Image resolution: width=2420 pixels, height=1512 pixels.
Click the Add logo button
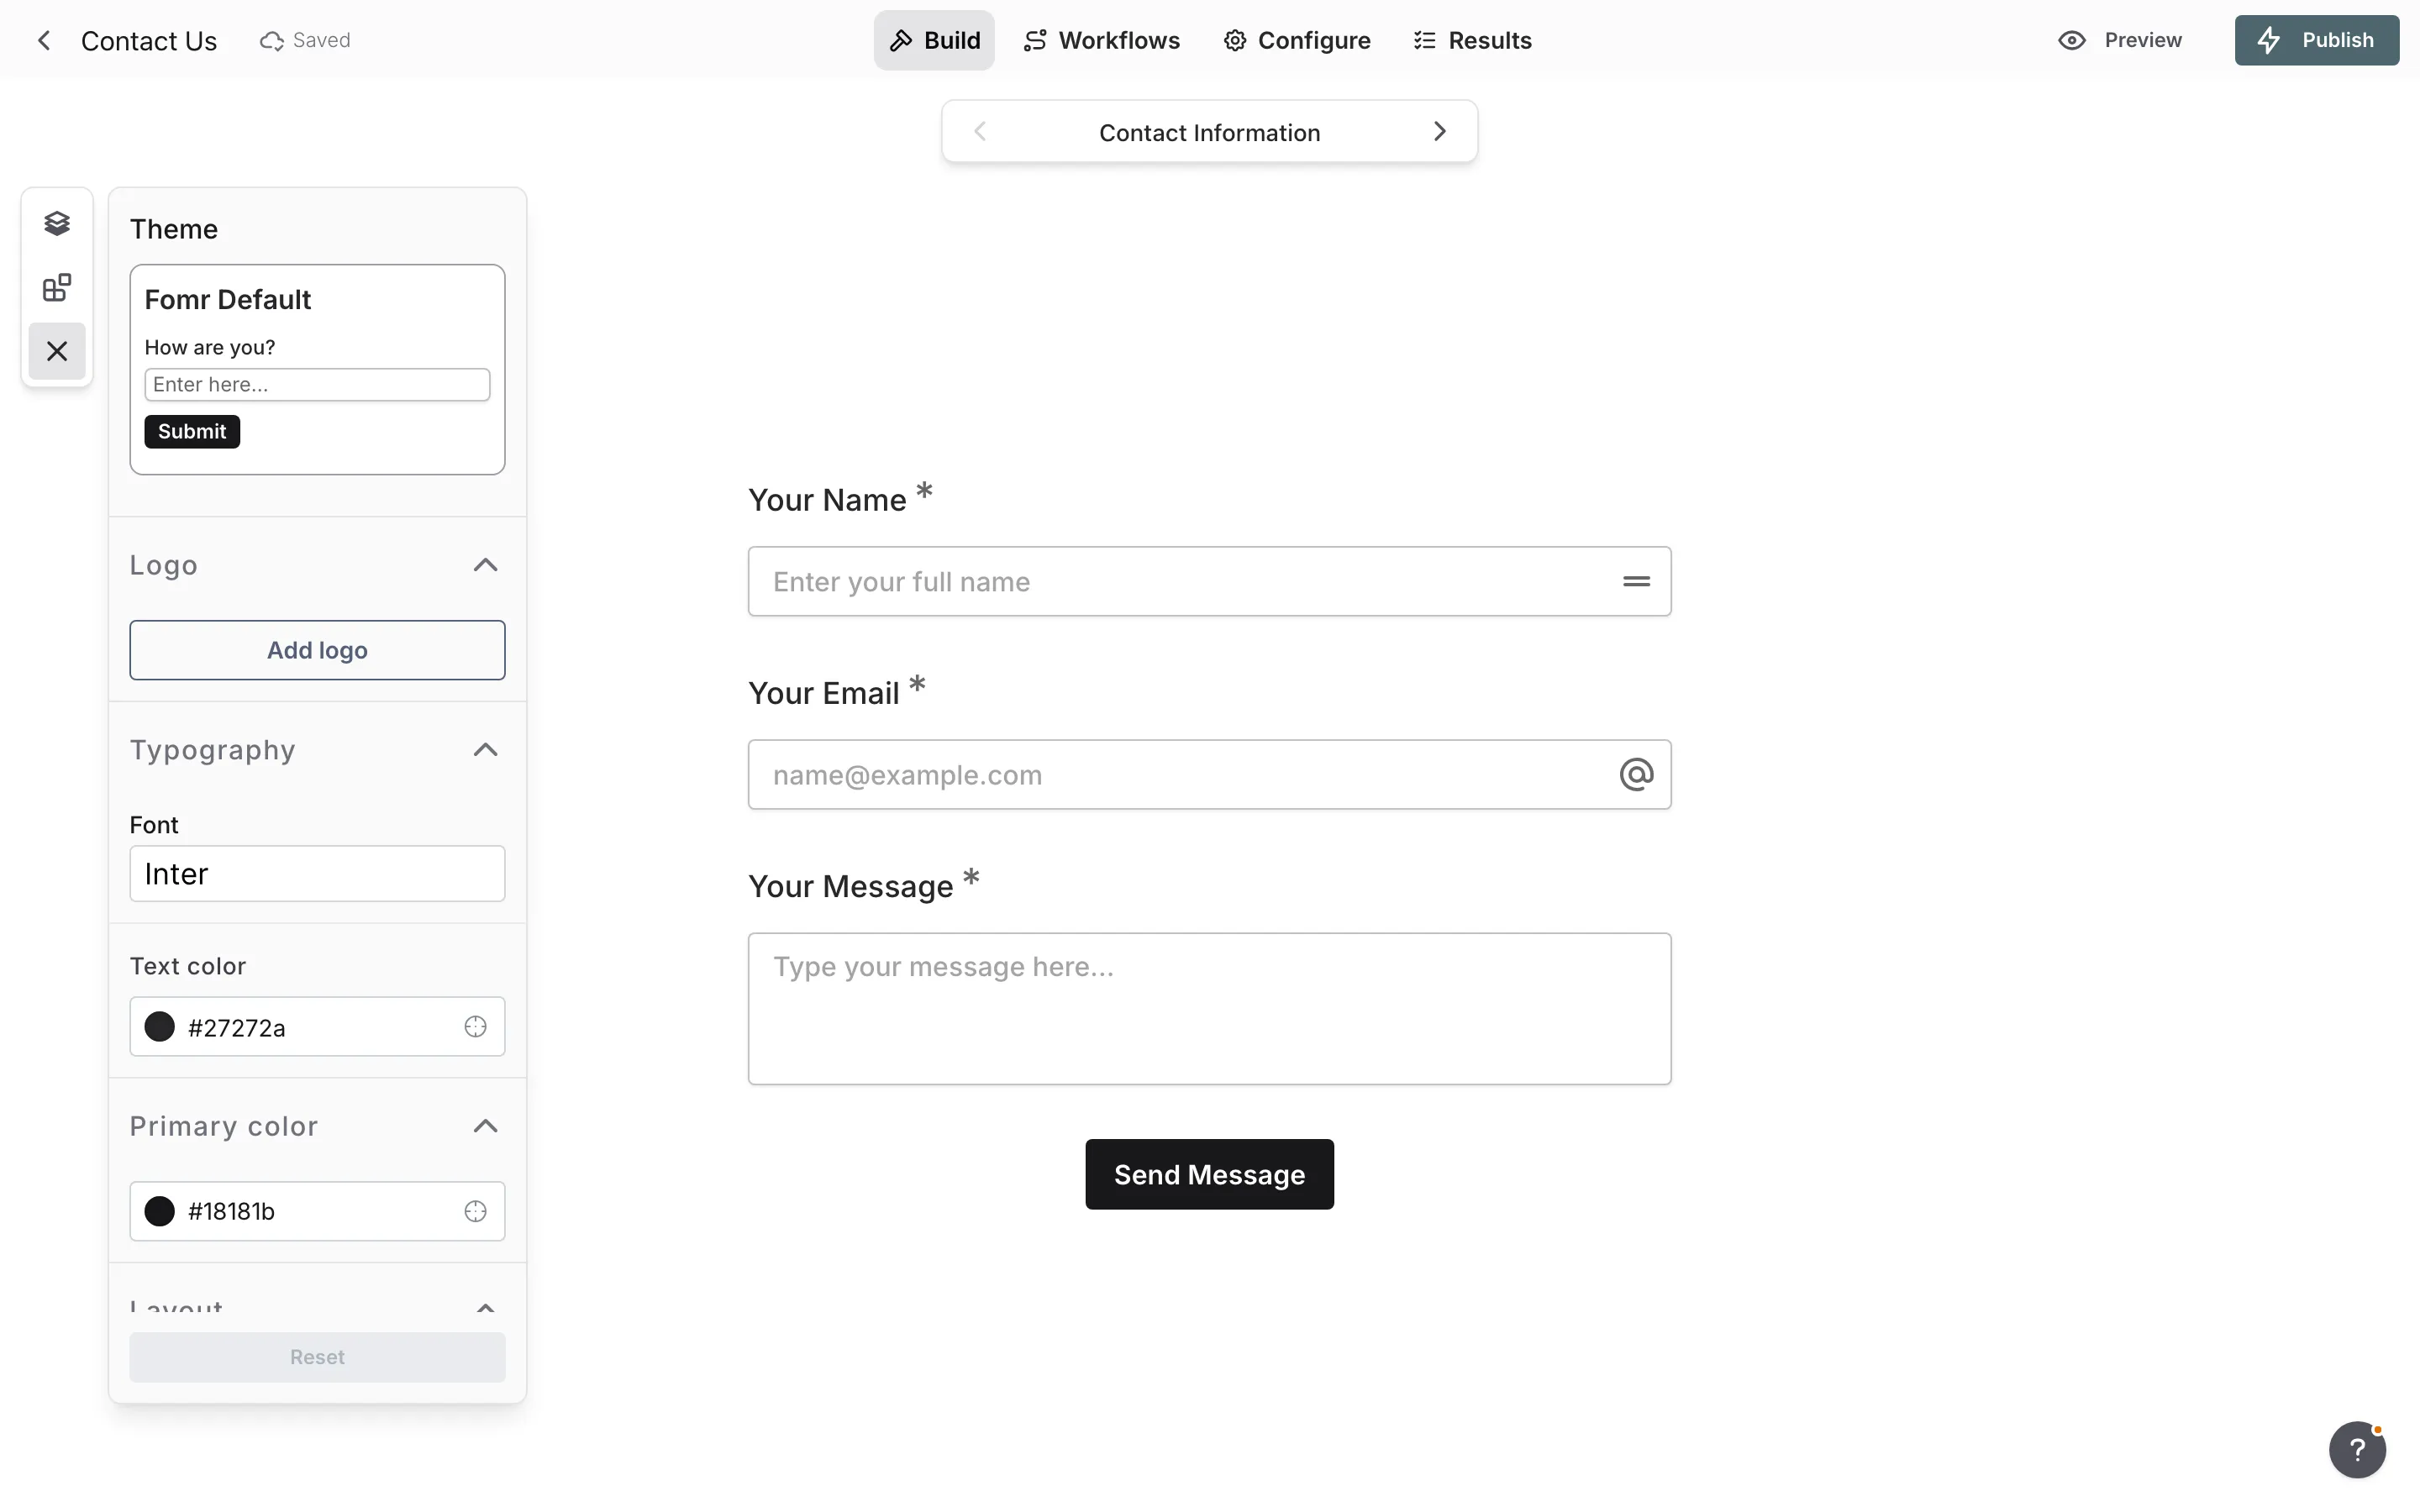tap(317, 650)
